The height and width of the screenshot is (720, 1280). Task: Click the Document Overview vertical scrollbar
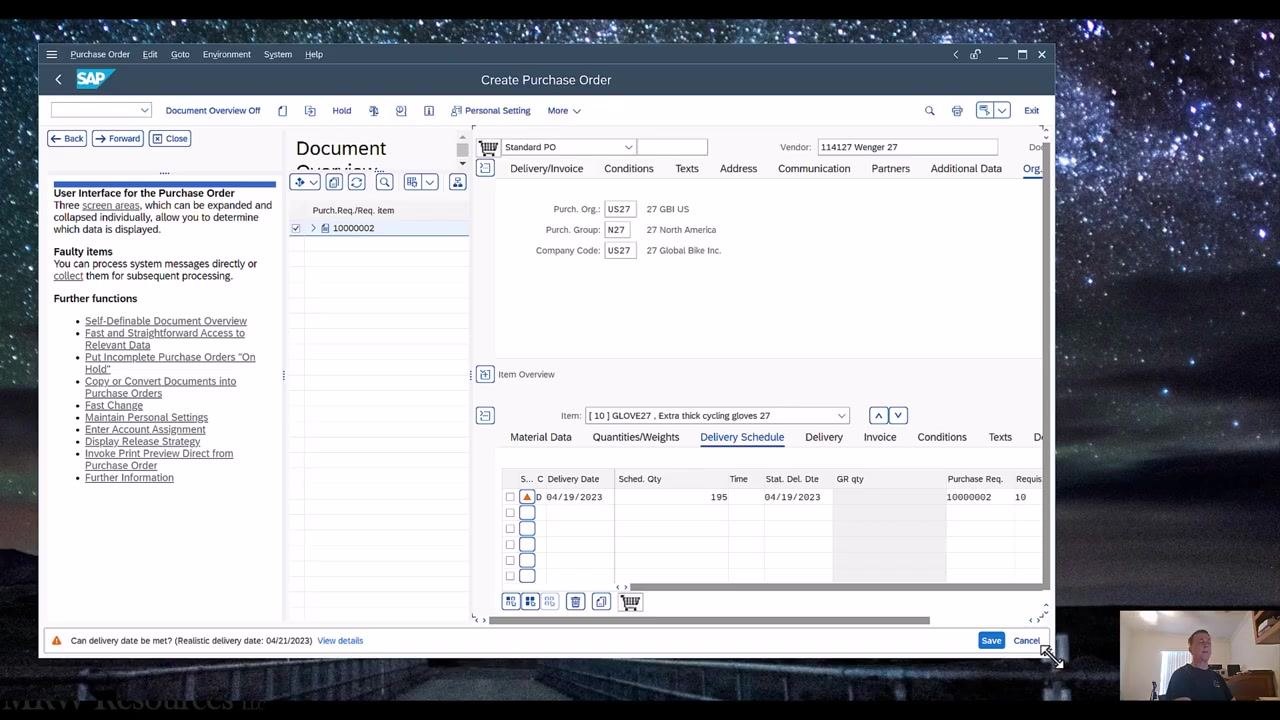tap(462, 150)
